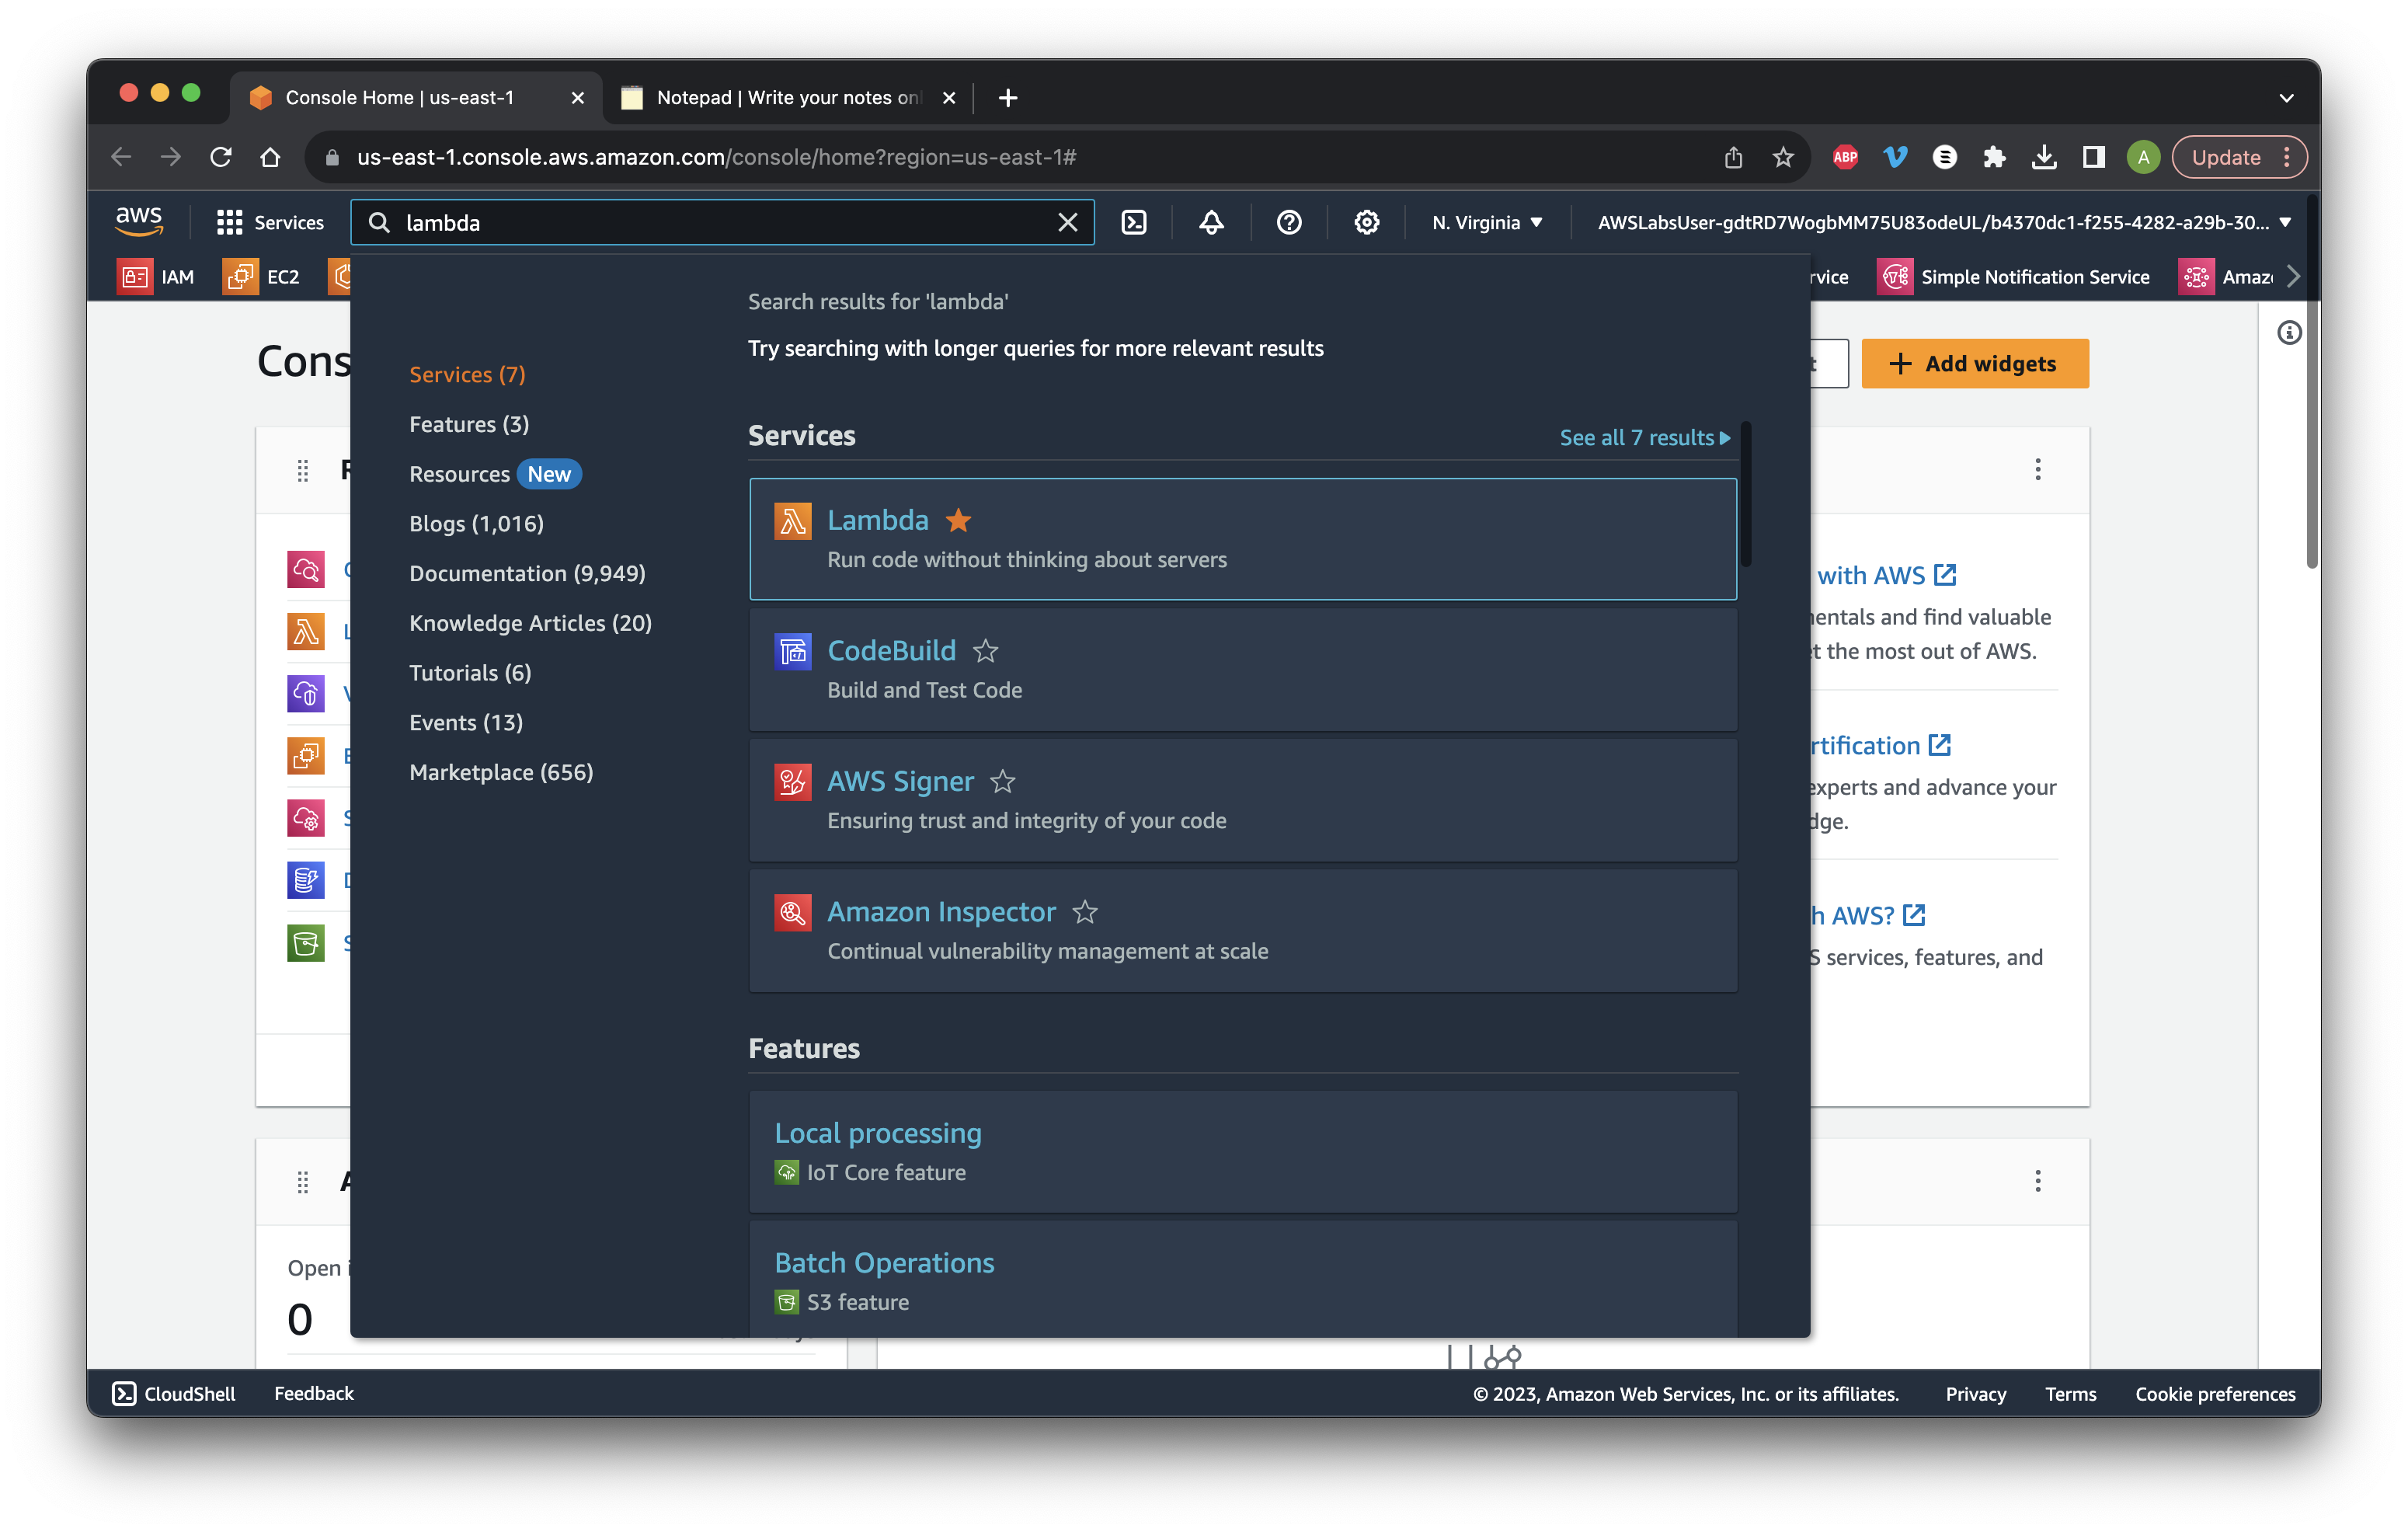Open Batch Operations S3 feature

pyautogui.click(x=1242, y=1280)
